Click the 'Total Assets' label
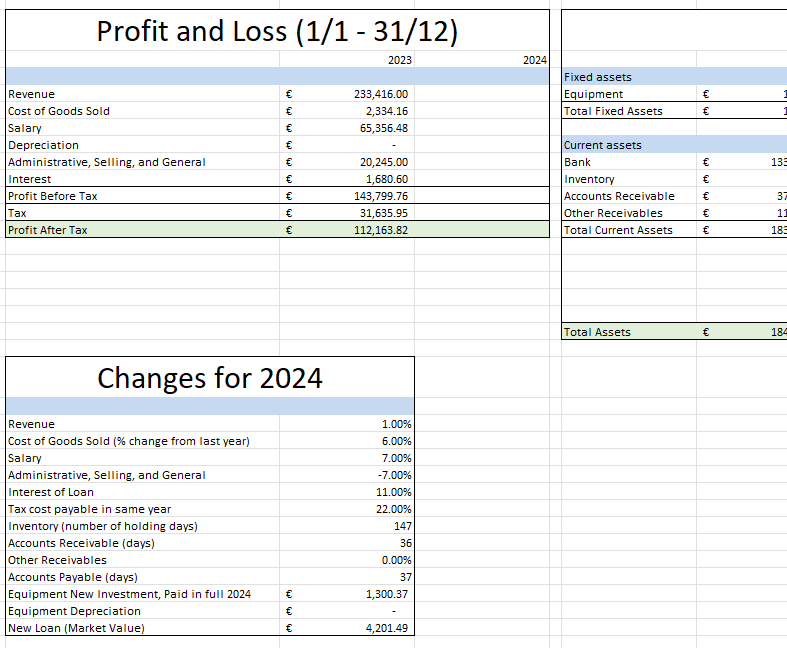Screen dimensions: 787x648 click(x=597, y=332)
